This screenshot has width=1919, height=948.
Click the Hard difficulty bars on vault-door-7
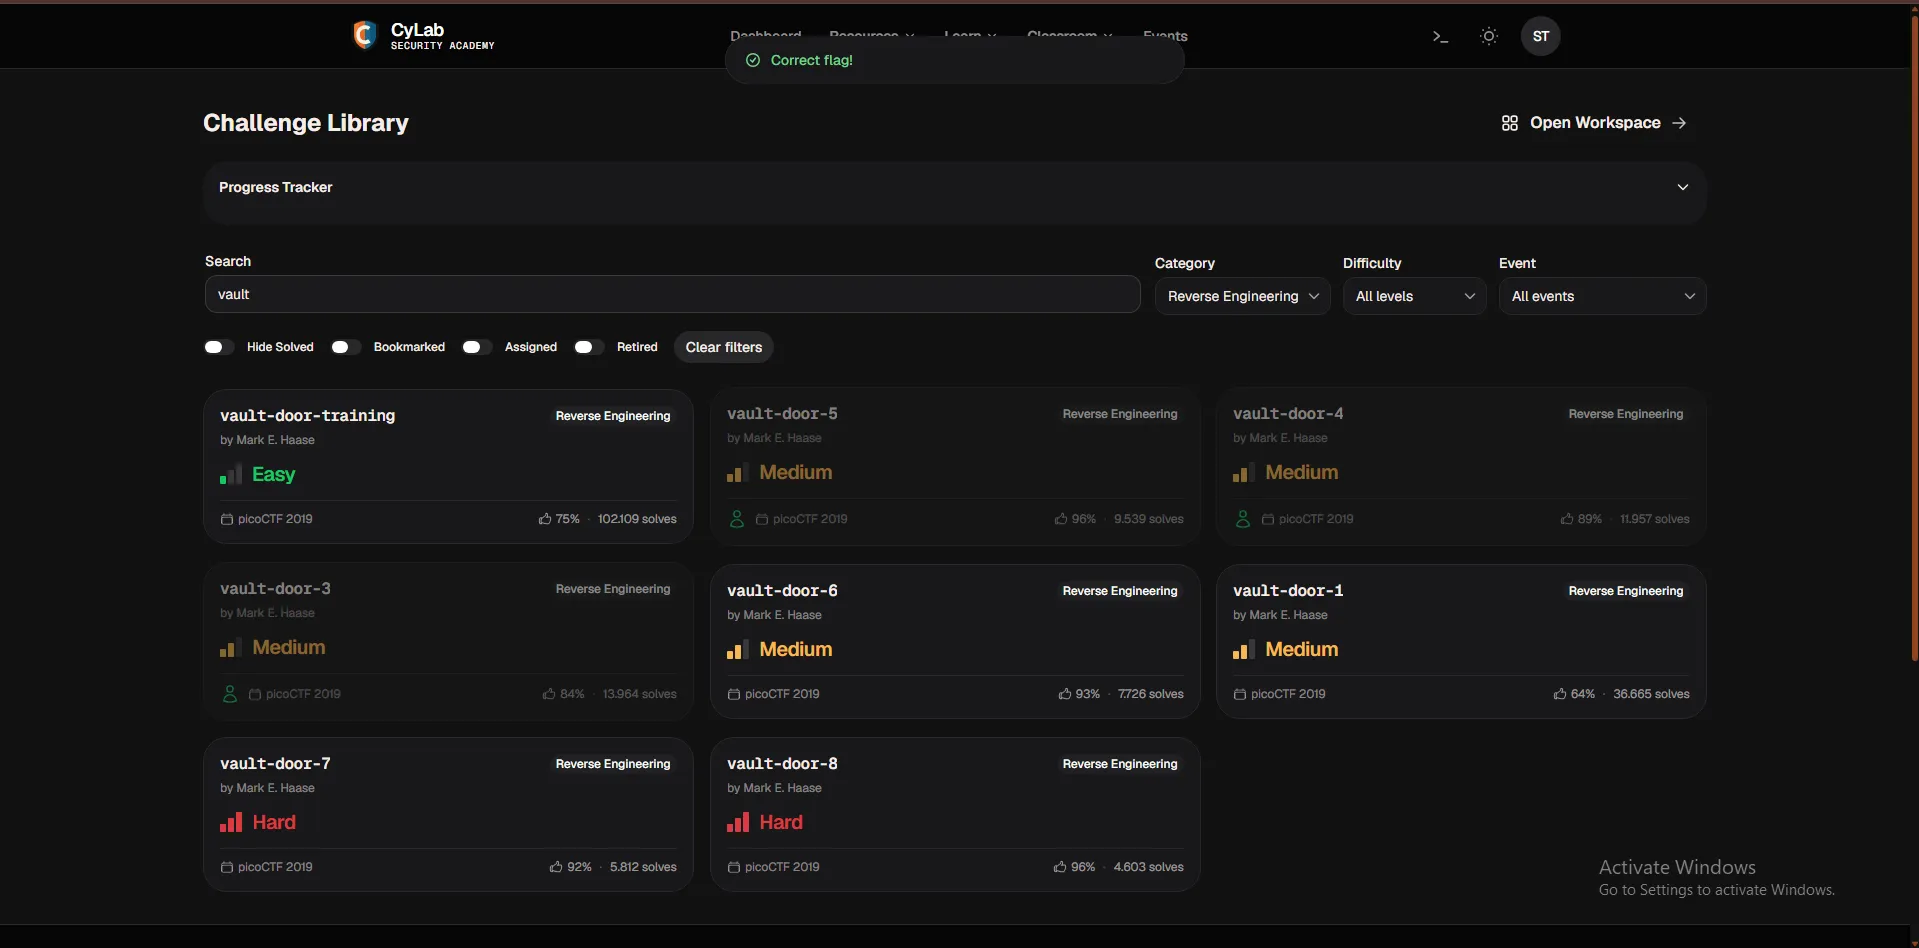click(x=231, y=822)
